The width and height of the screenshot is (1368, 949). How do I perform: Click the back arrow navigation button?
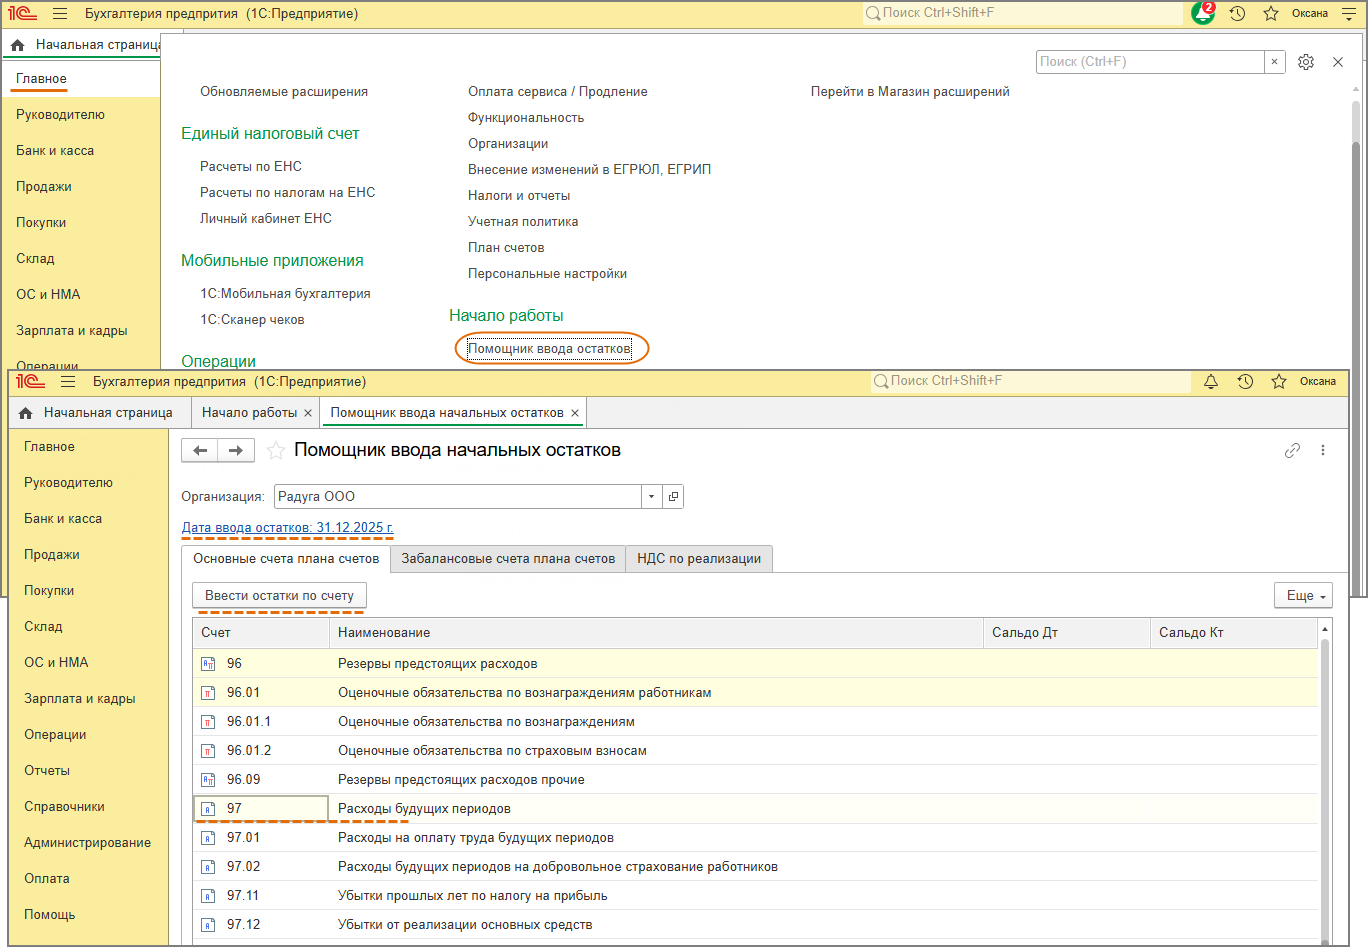pyautogui.click(x=200, y=451)
